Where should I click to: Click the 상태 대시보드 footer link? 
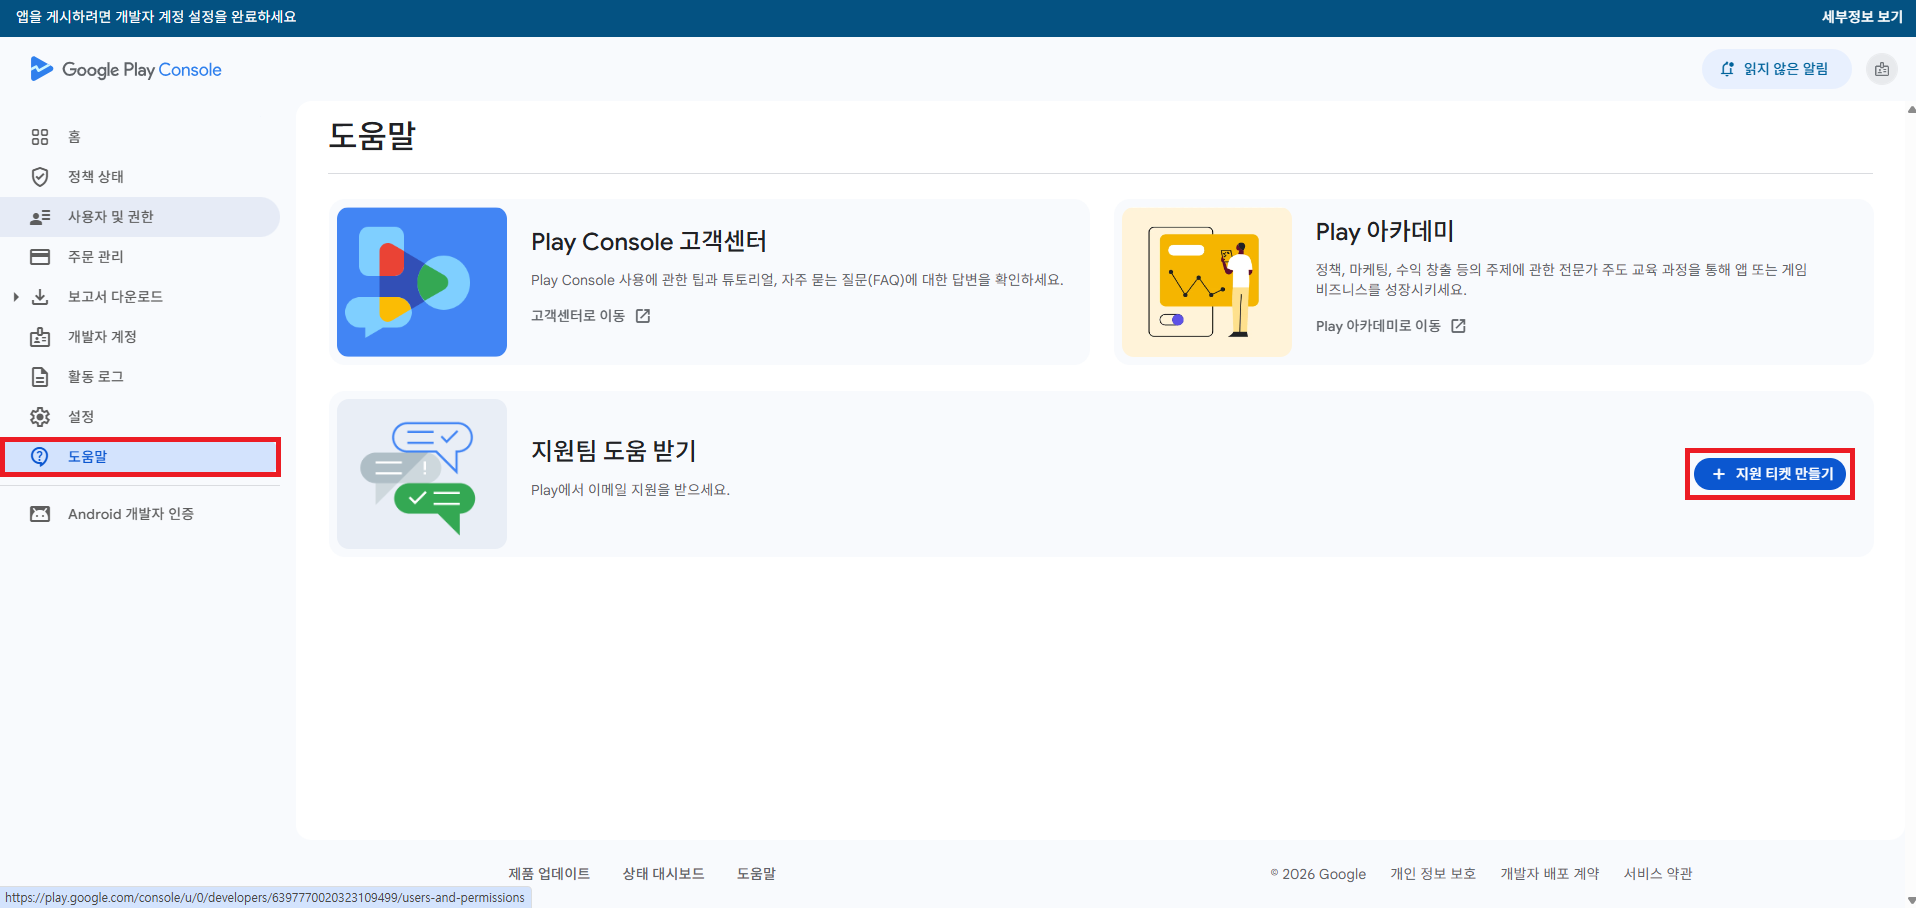(x=664, y=874)
